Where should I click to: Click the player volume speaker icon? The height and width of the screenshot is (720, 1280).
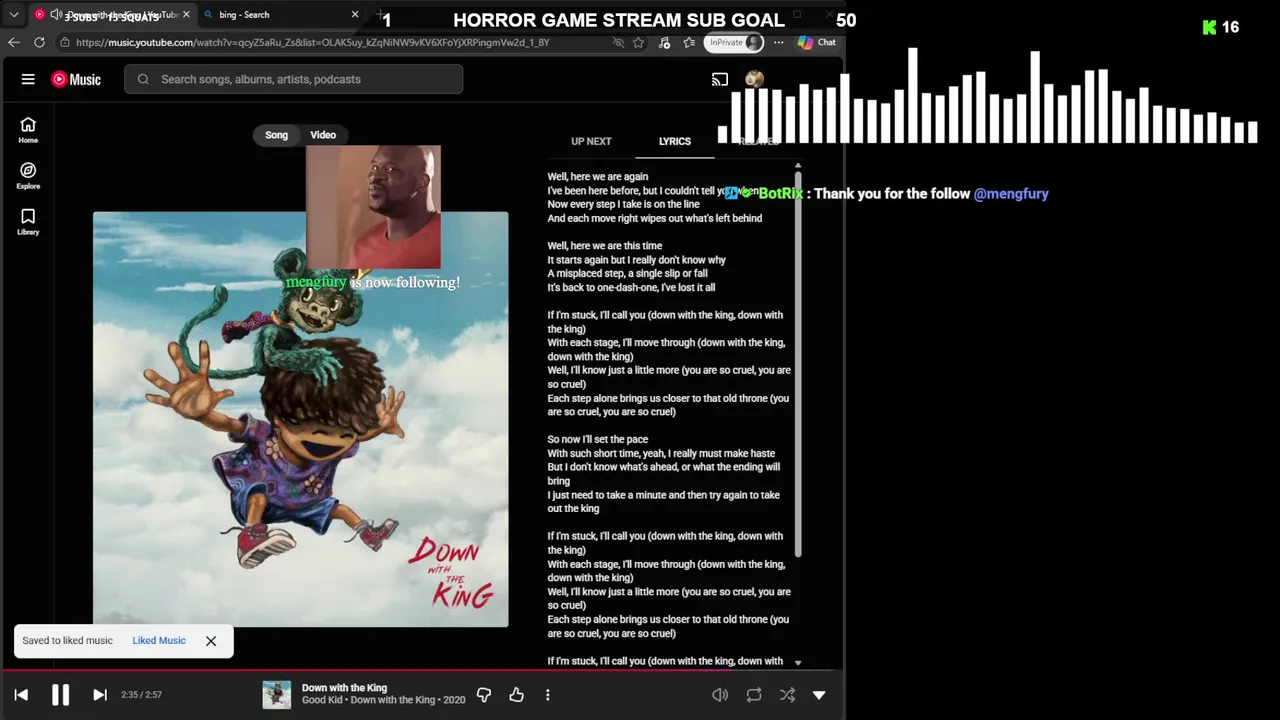[x=720, y=695]
